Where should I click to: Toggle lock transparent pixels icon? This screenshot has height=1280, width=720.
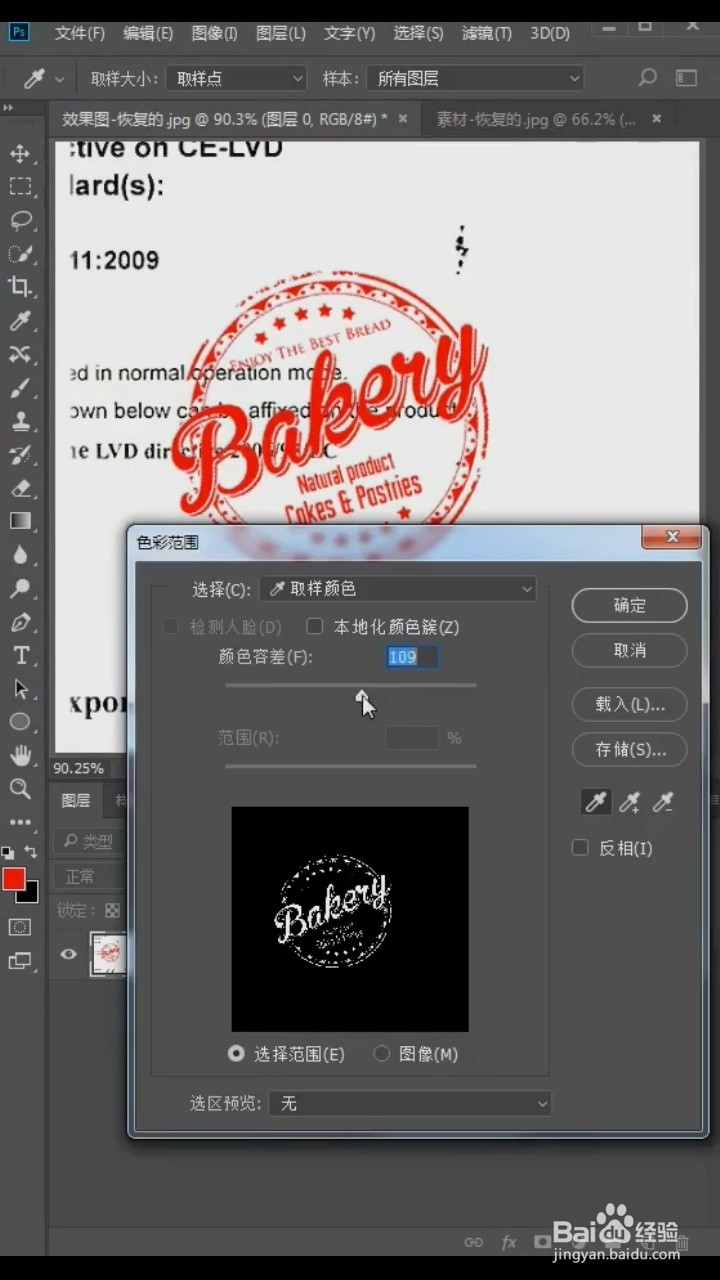(x=112, y=910)
